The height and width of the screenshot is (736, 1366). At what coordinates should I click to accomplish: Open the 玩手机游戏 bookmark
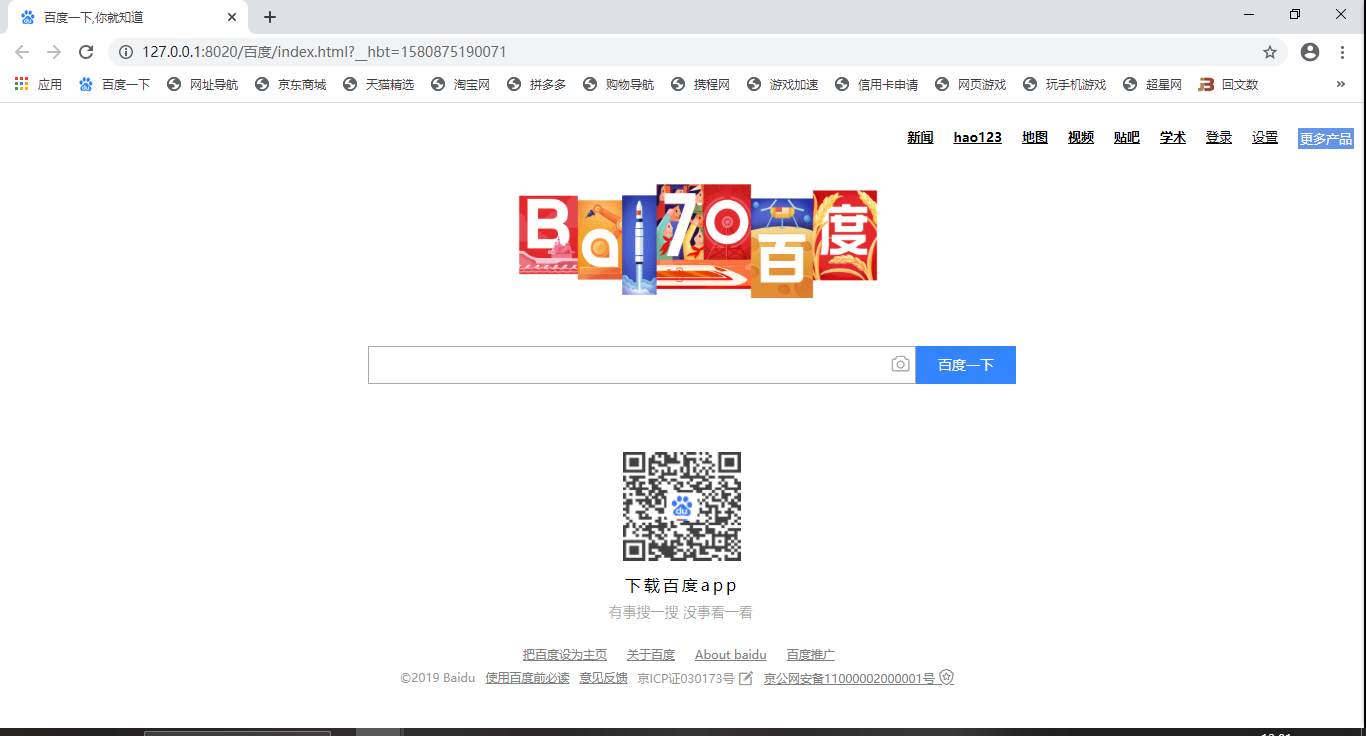pos(1064,85)
